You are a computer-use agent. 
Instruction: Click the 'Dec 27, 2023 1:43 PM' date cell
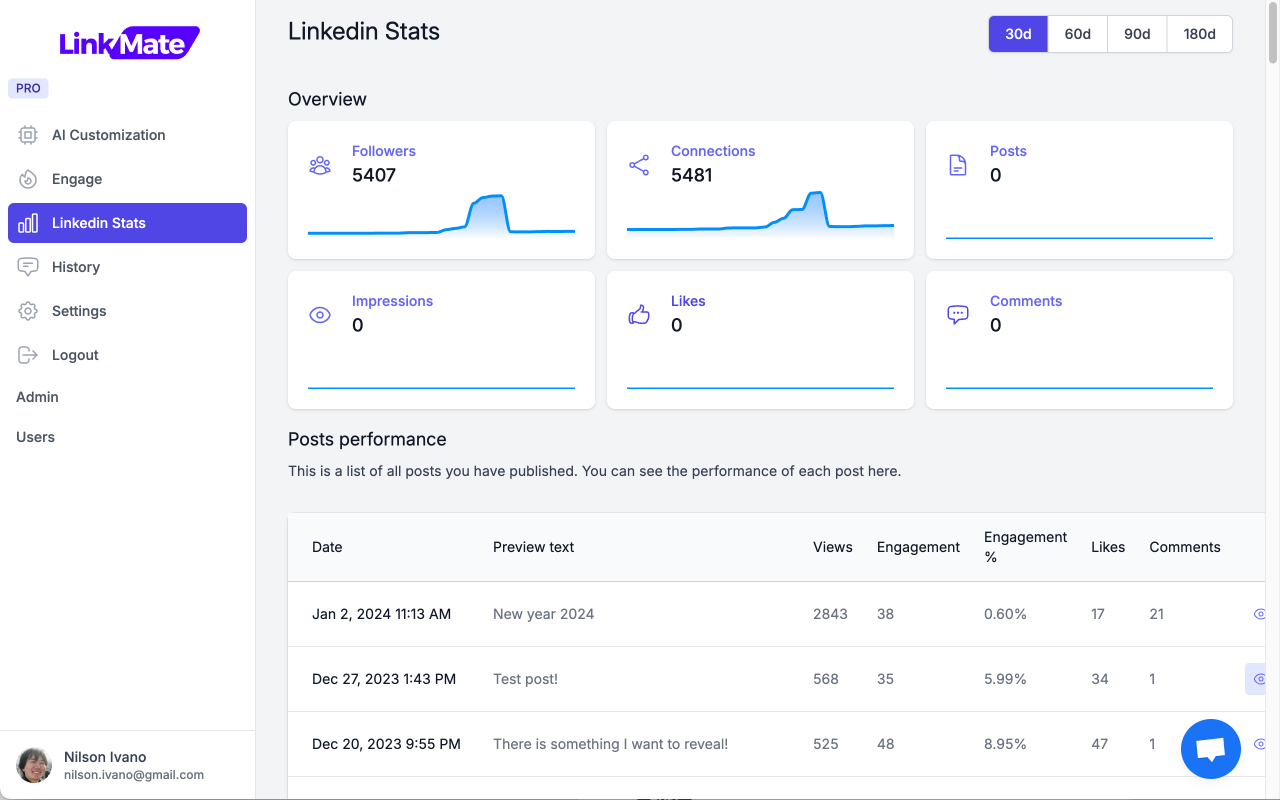tap(384, 679)
